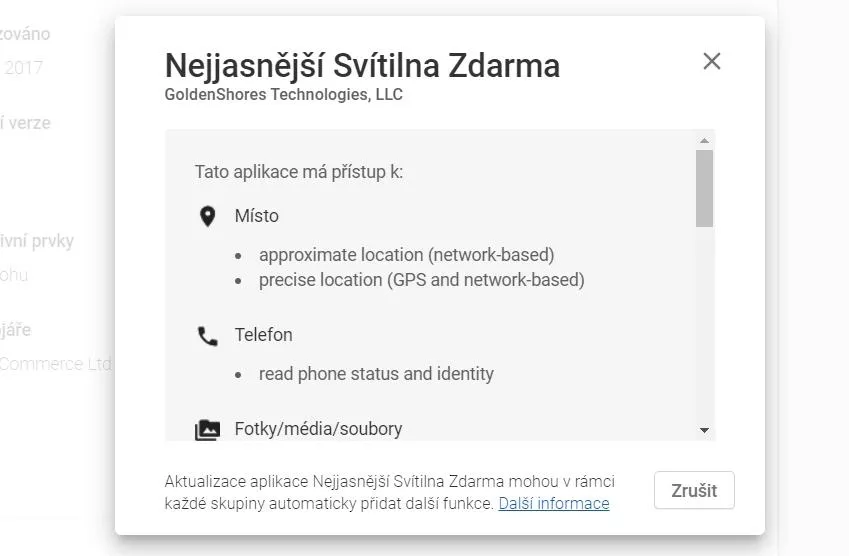Click developer name GoldenShores Technologies, LLC
Image resolution: width=849 pixels, height=556 pixels.
[284, 95]
